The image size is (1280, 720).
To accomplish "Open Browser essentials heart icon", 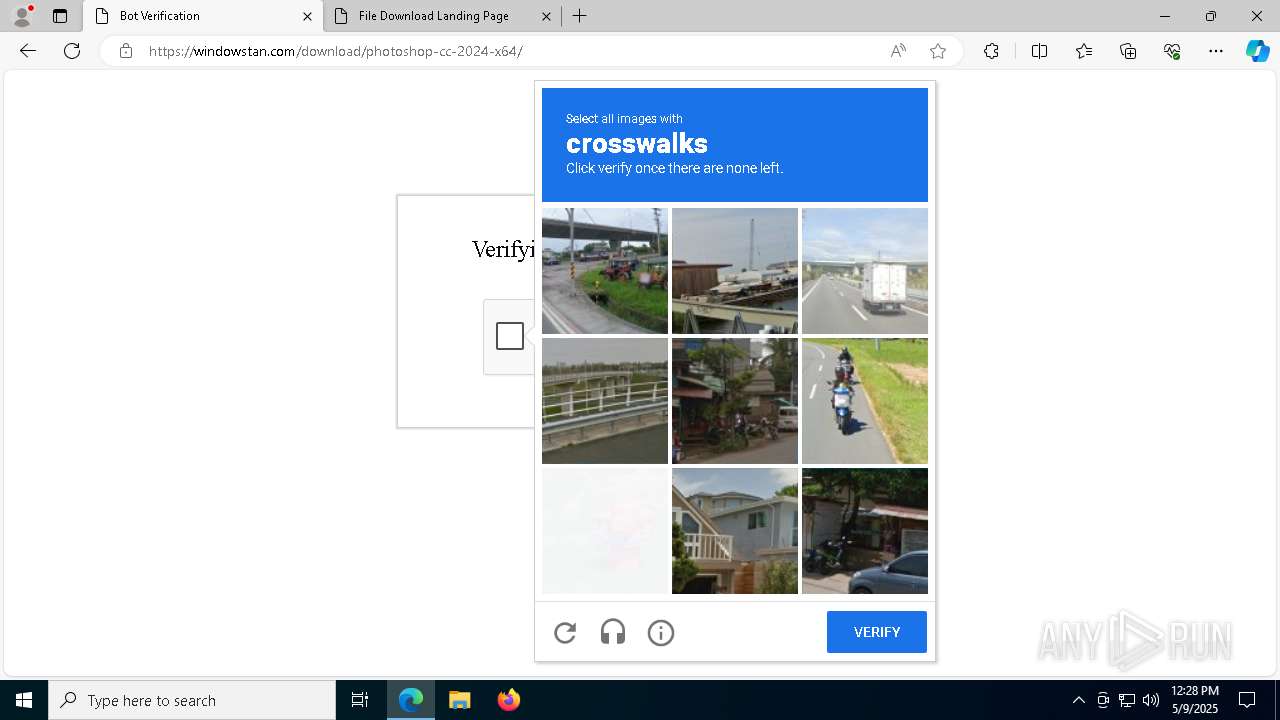I will (x=1172, y=51).
